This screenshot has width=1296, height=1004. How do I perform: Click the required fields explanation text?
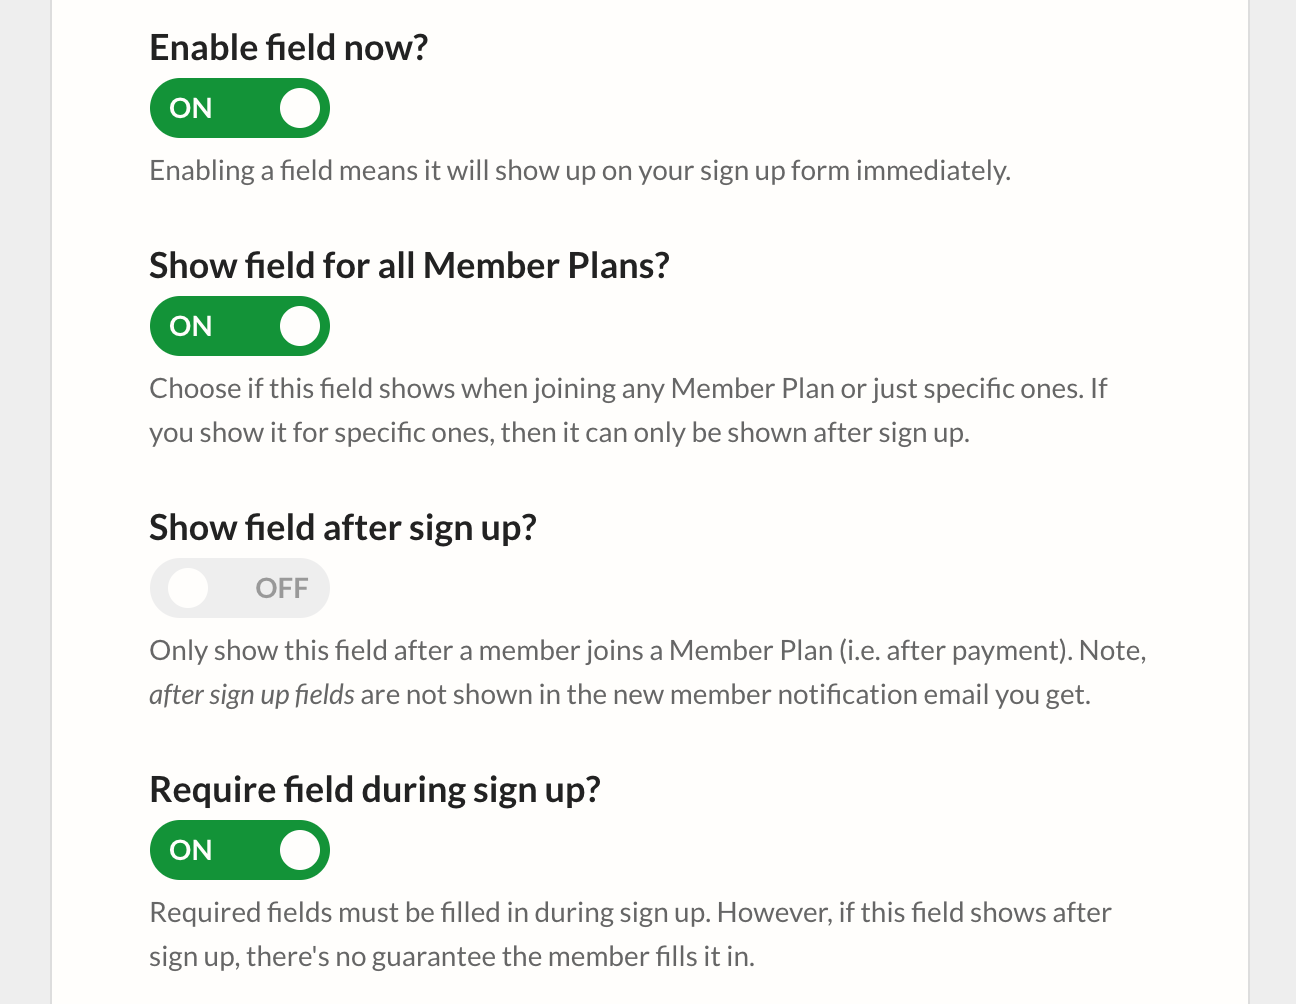(630, 933)
